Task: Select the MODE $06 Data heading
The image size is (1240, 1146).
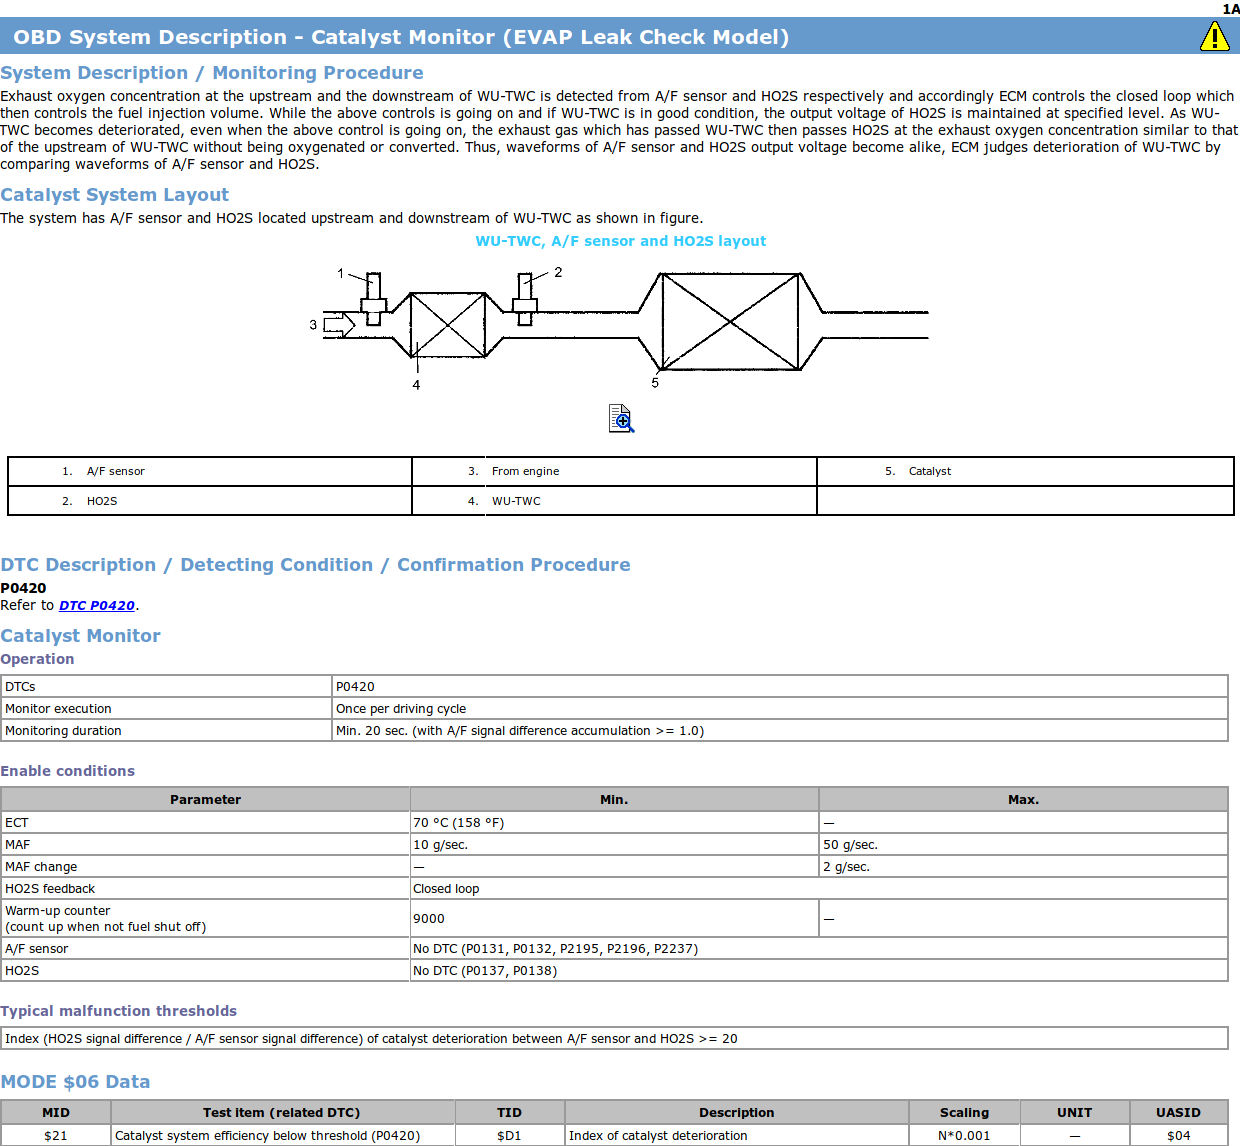Action: (75, 1081)
